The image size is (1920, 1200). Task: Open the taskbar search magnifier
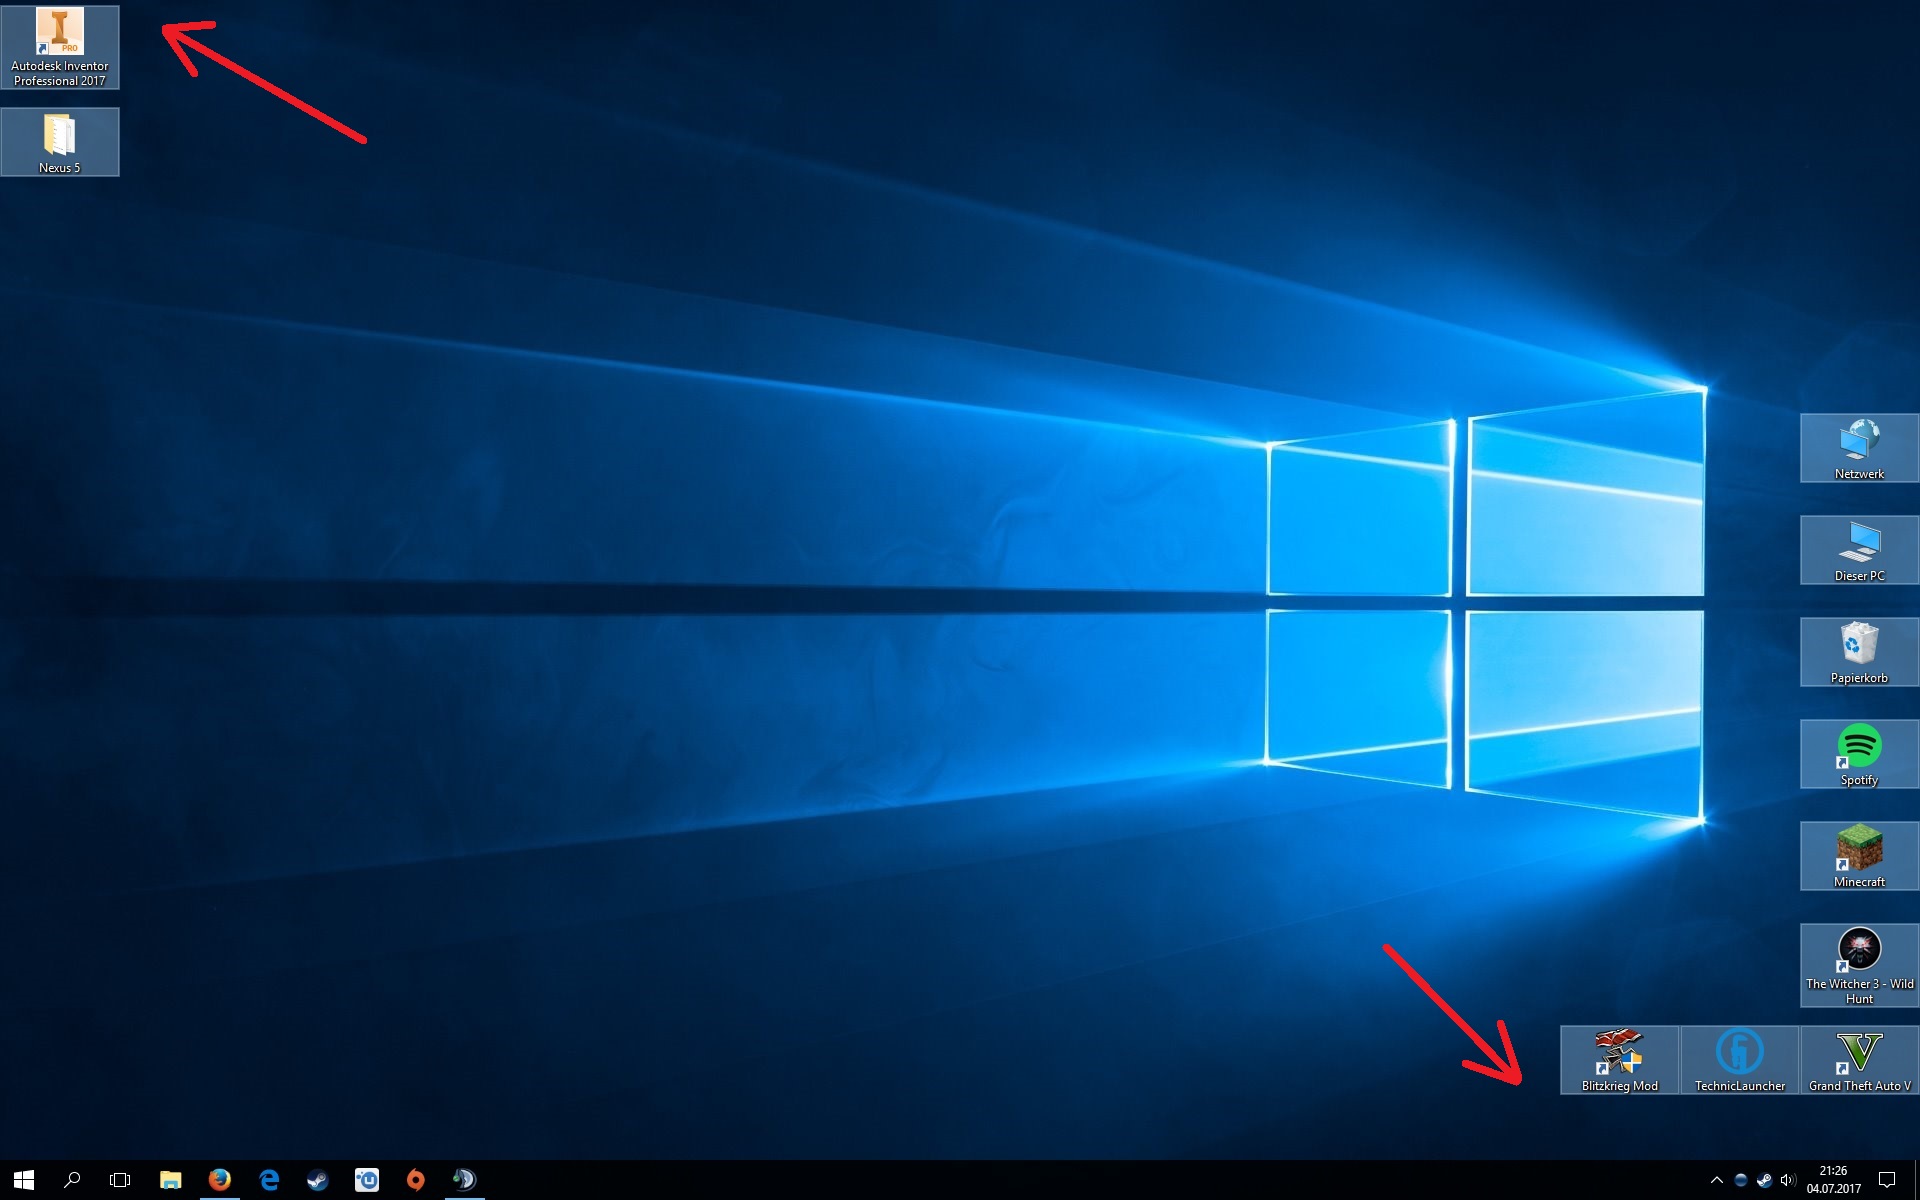(72, 1180)
